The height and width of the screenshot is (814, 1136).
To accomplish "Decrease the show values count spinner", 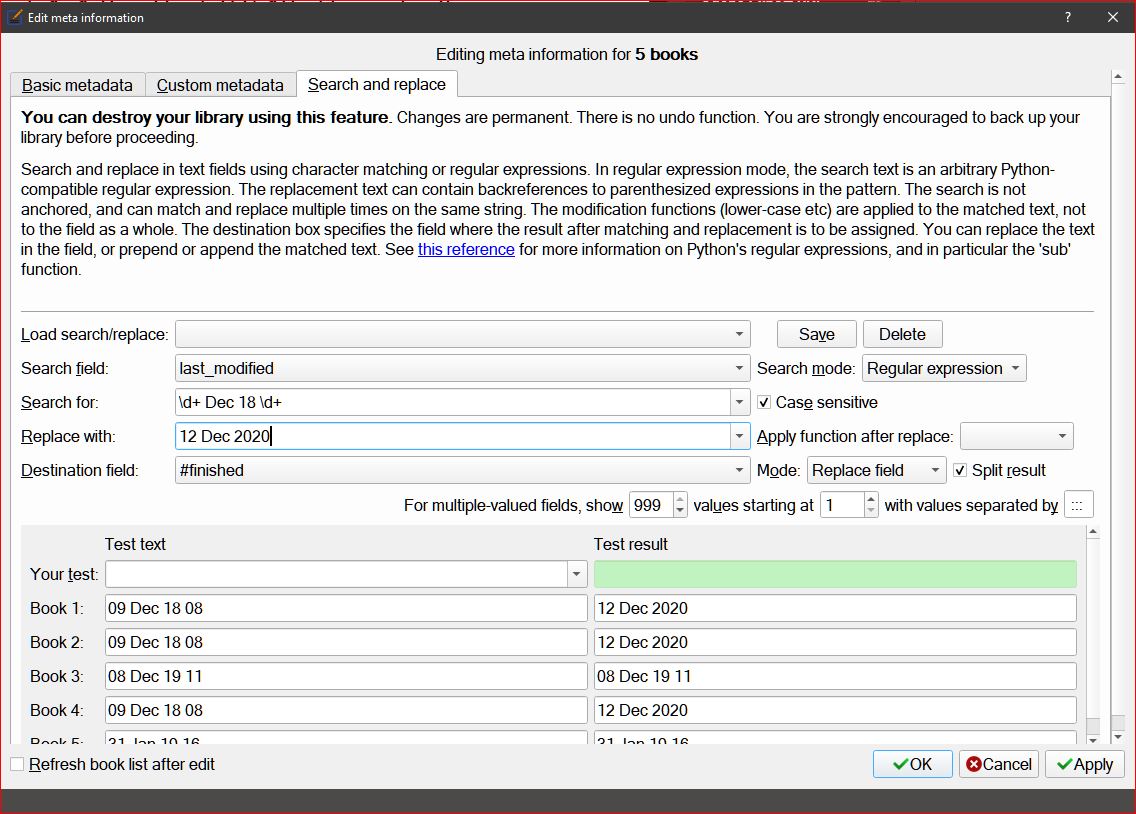I will (x=680, y=511).
